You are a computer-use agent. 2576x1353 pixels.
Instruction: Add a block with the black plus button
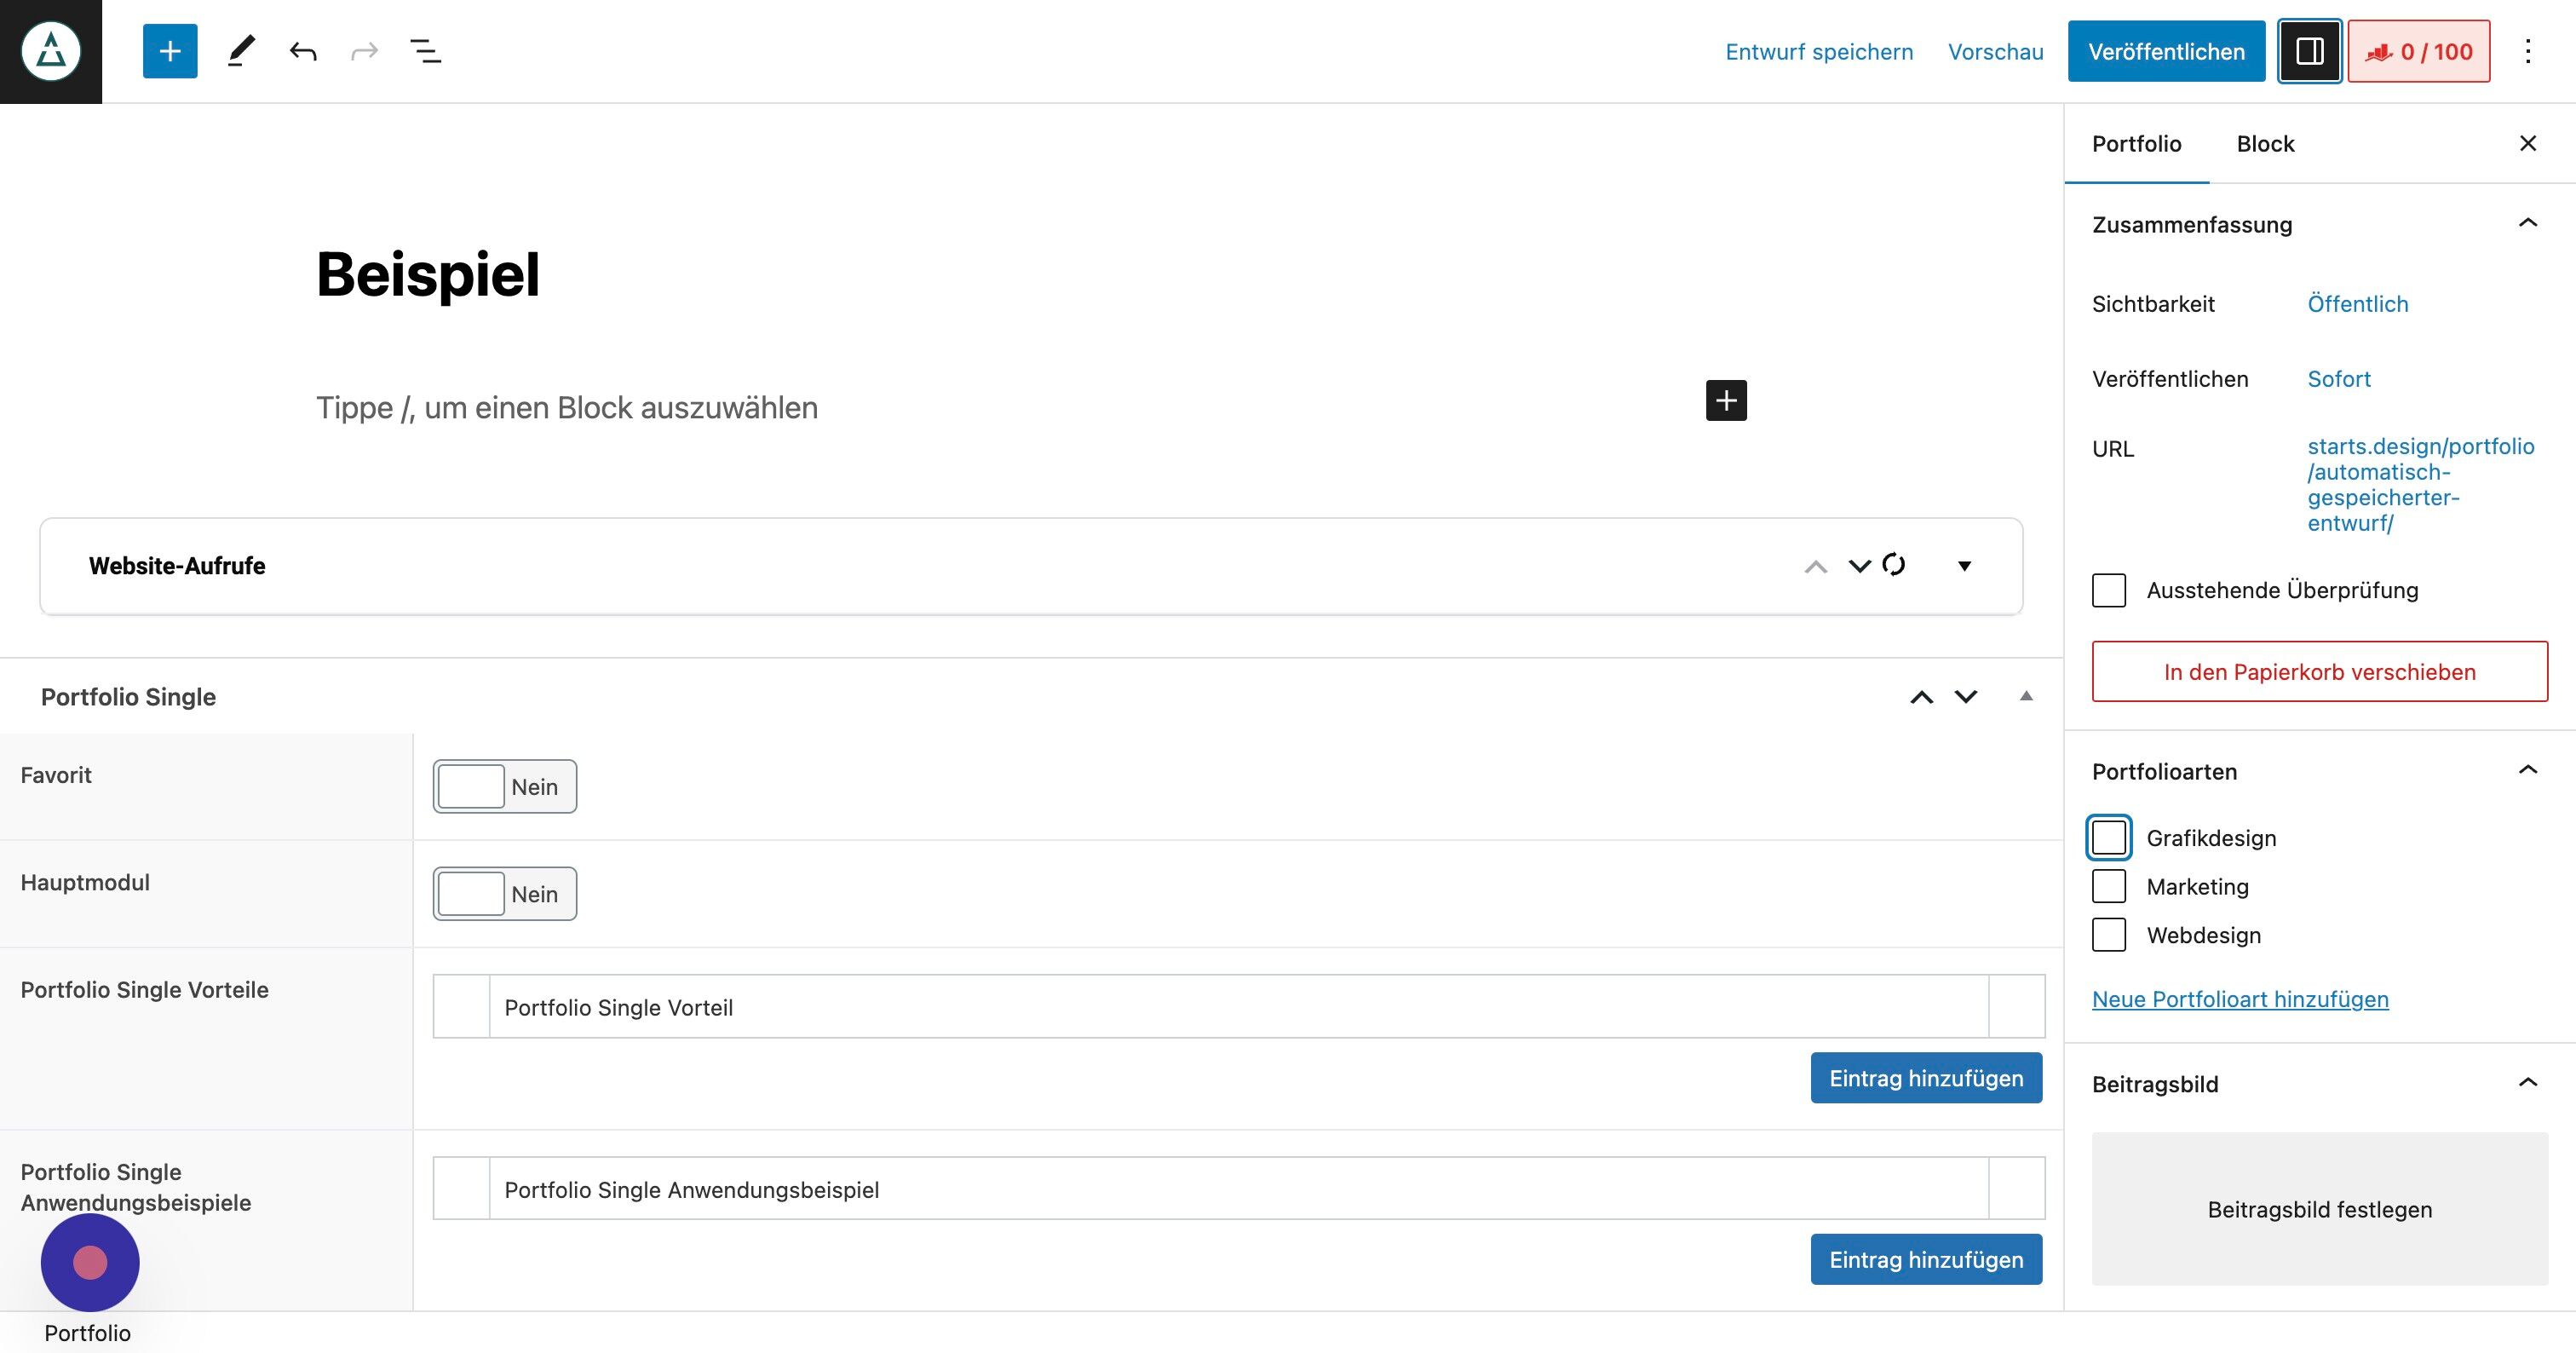(1726, 401)
